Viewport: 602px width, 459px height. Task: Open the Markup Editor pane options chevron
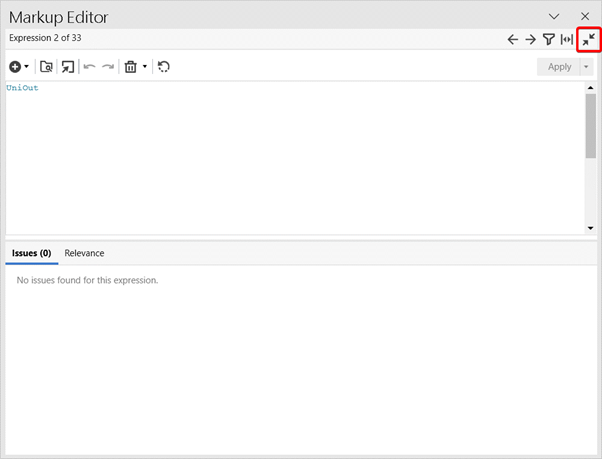[554, 17]
